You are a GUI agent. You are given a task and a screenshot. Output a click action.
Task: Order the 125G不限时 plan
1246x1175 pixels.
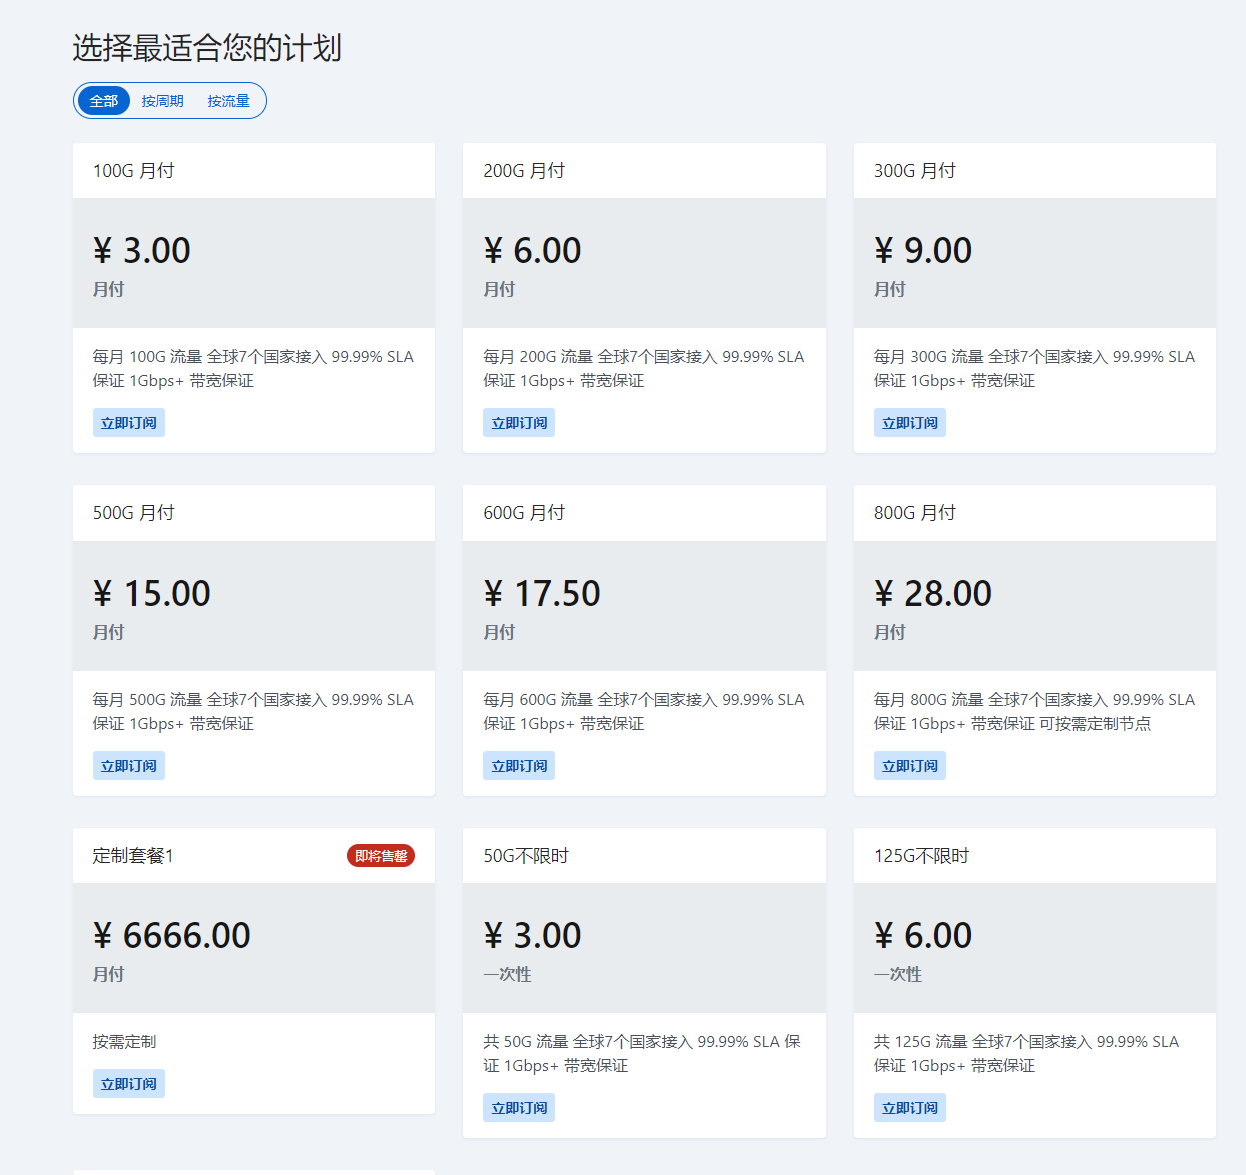[x=910, y=1108]
